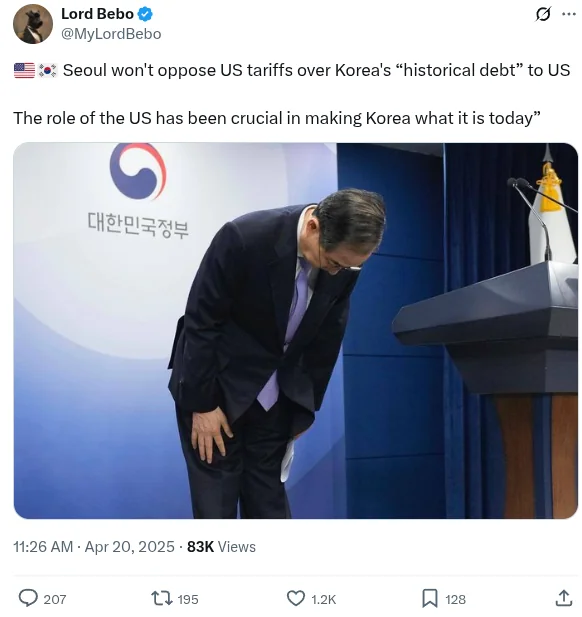Open the @MyLordBebo handle link
The height and width of the screenshot is (617, 582).
[111, 34]
